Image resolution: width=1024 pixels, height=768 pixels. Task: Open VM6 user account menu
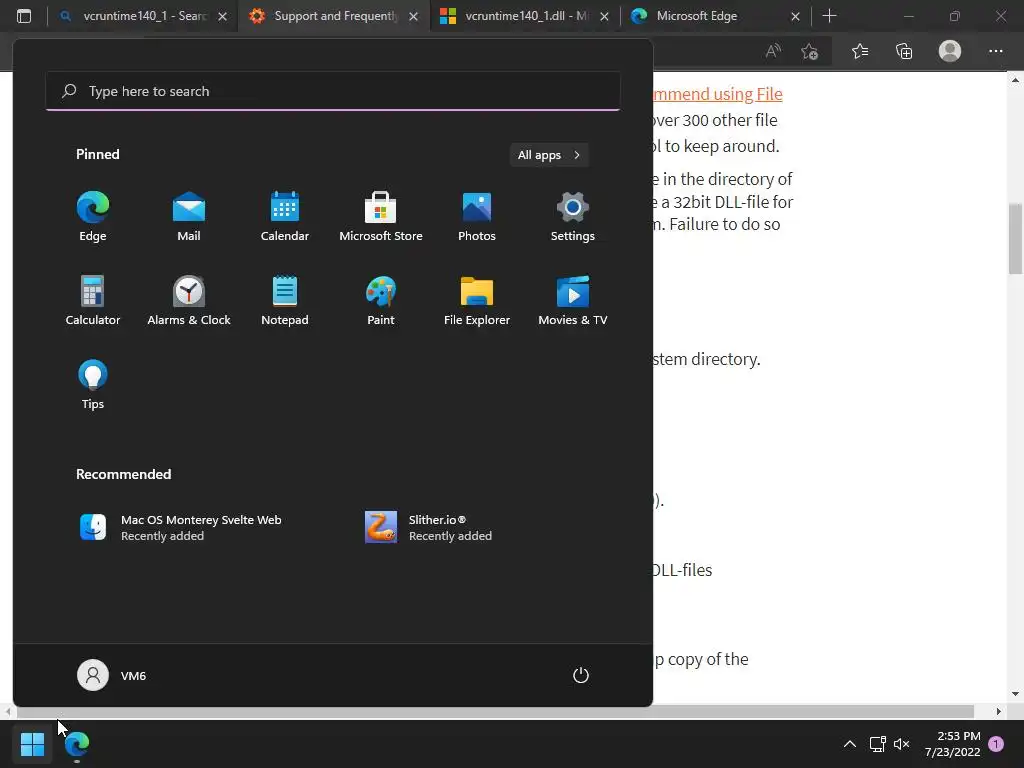[112, 675]
